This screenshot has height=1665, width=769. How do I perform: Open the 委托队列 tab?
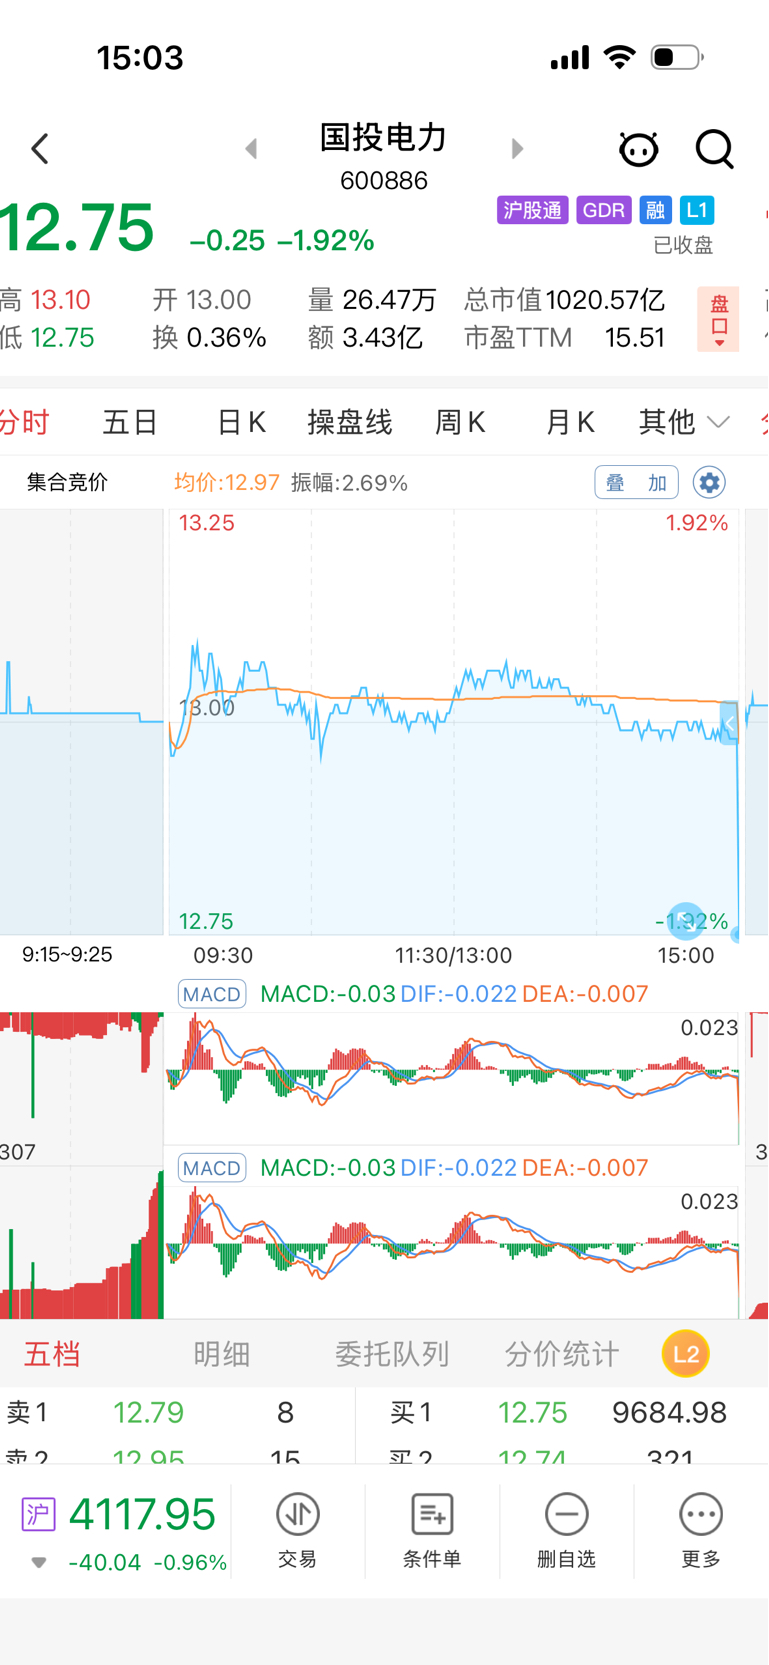391,1354
